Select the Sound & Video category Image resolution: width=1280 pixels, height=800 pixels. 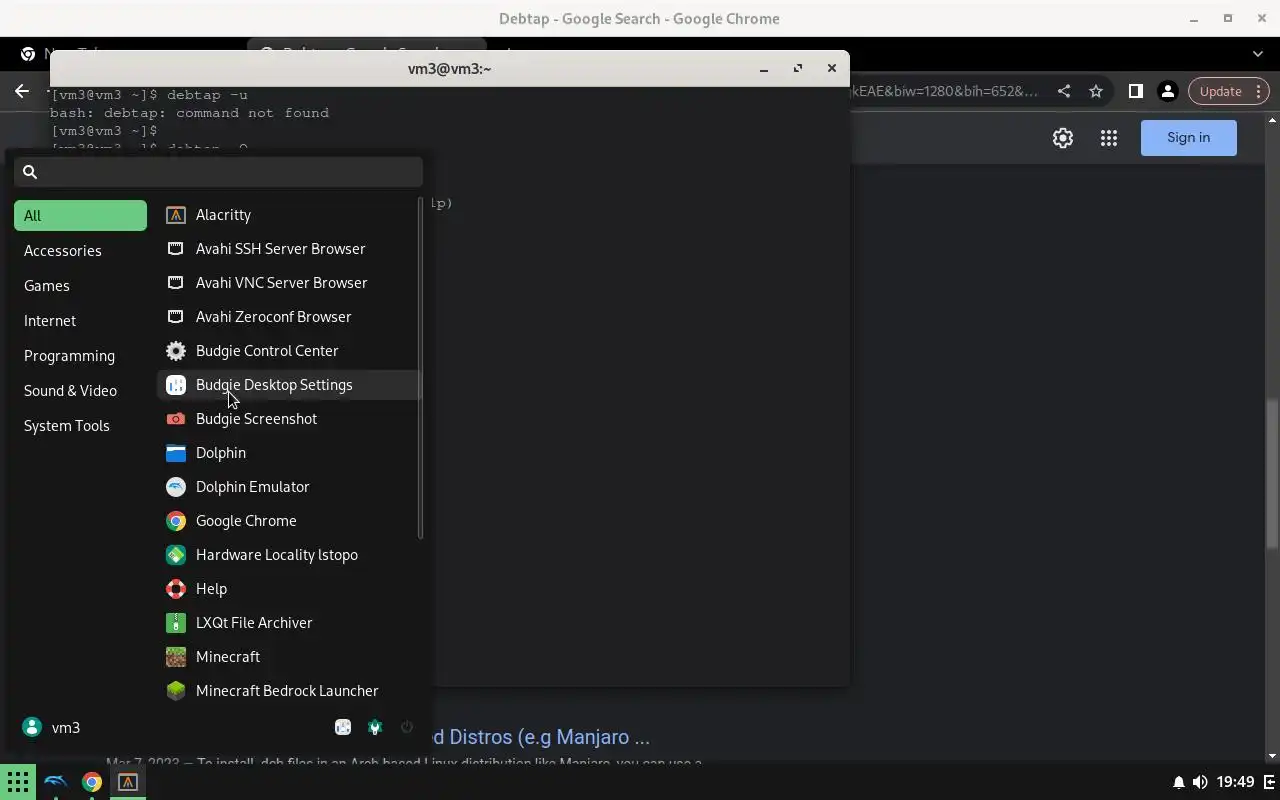[80, 391]
